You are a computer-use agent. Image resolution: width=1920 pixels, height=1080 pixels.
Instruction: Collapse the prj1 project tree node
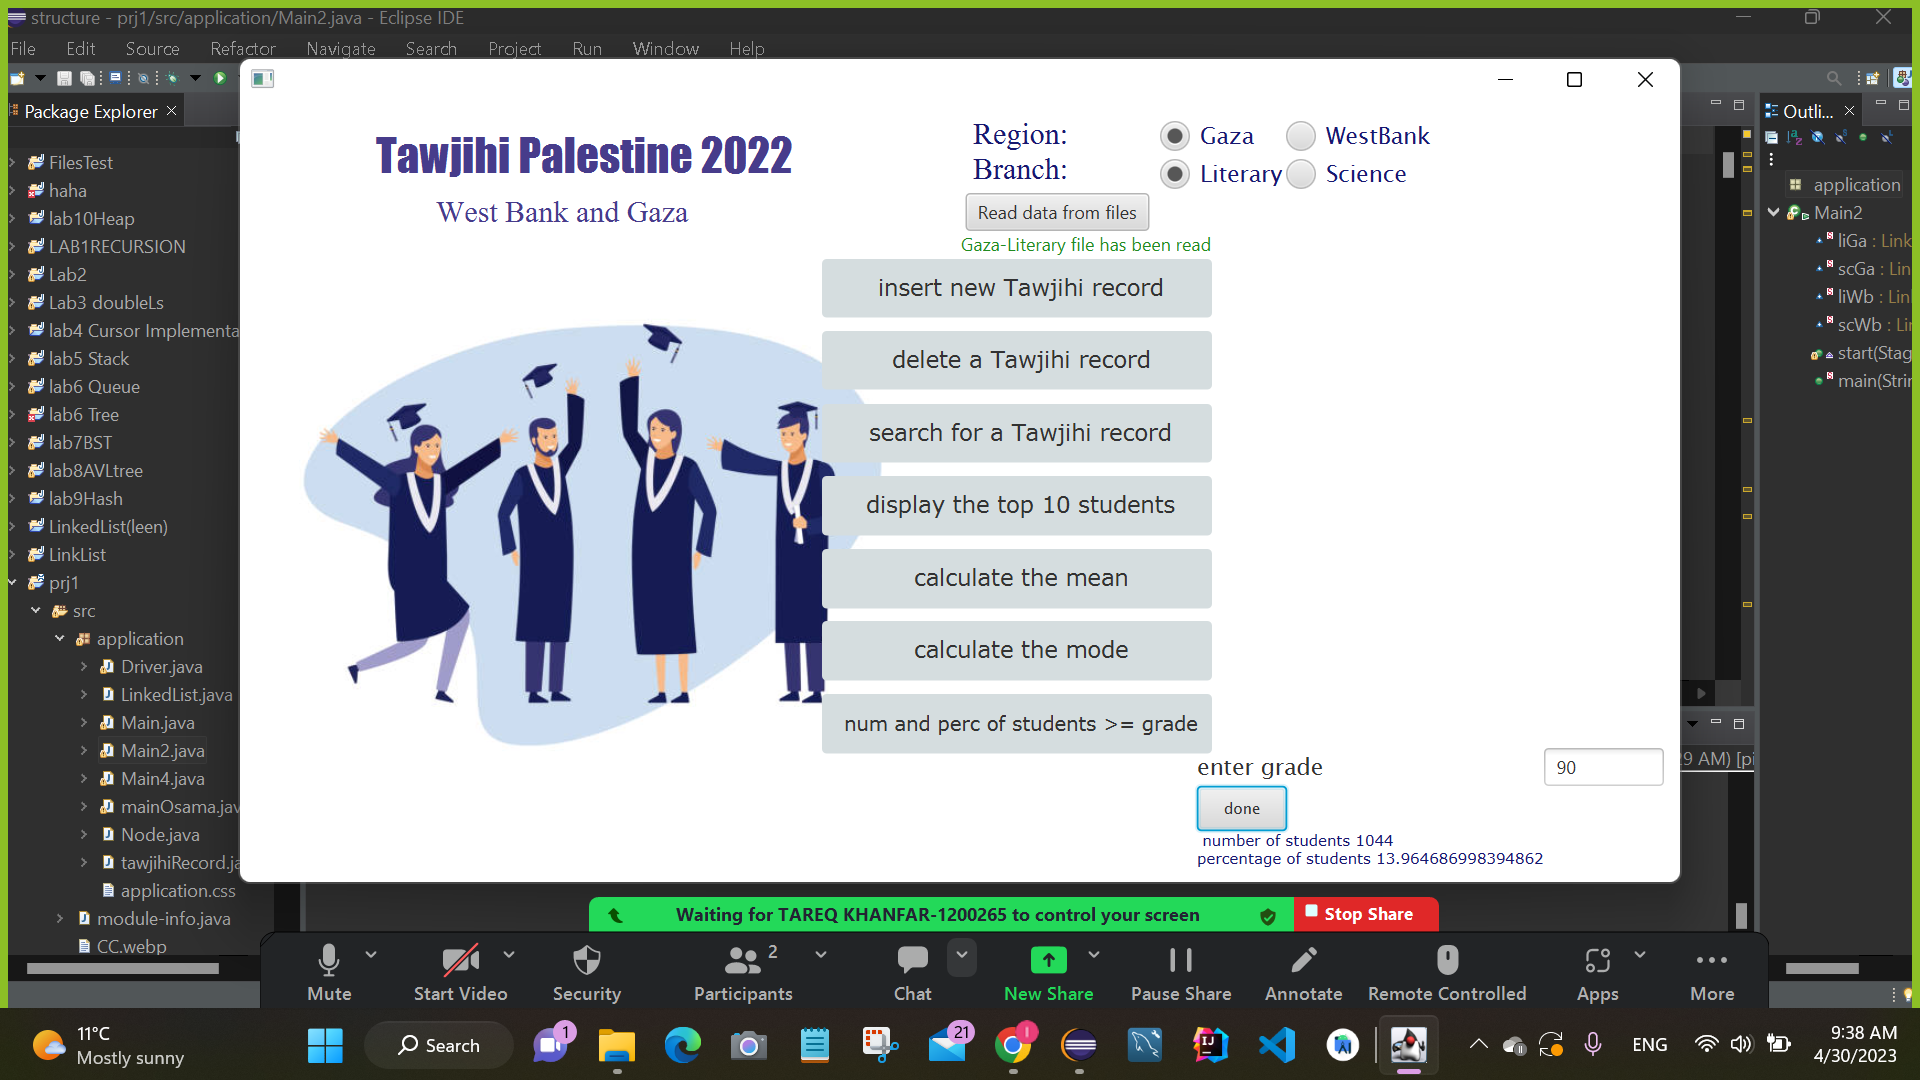tap(13, 582)
